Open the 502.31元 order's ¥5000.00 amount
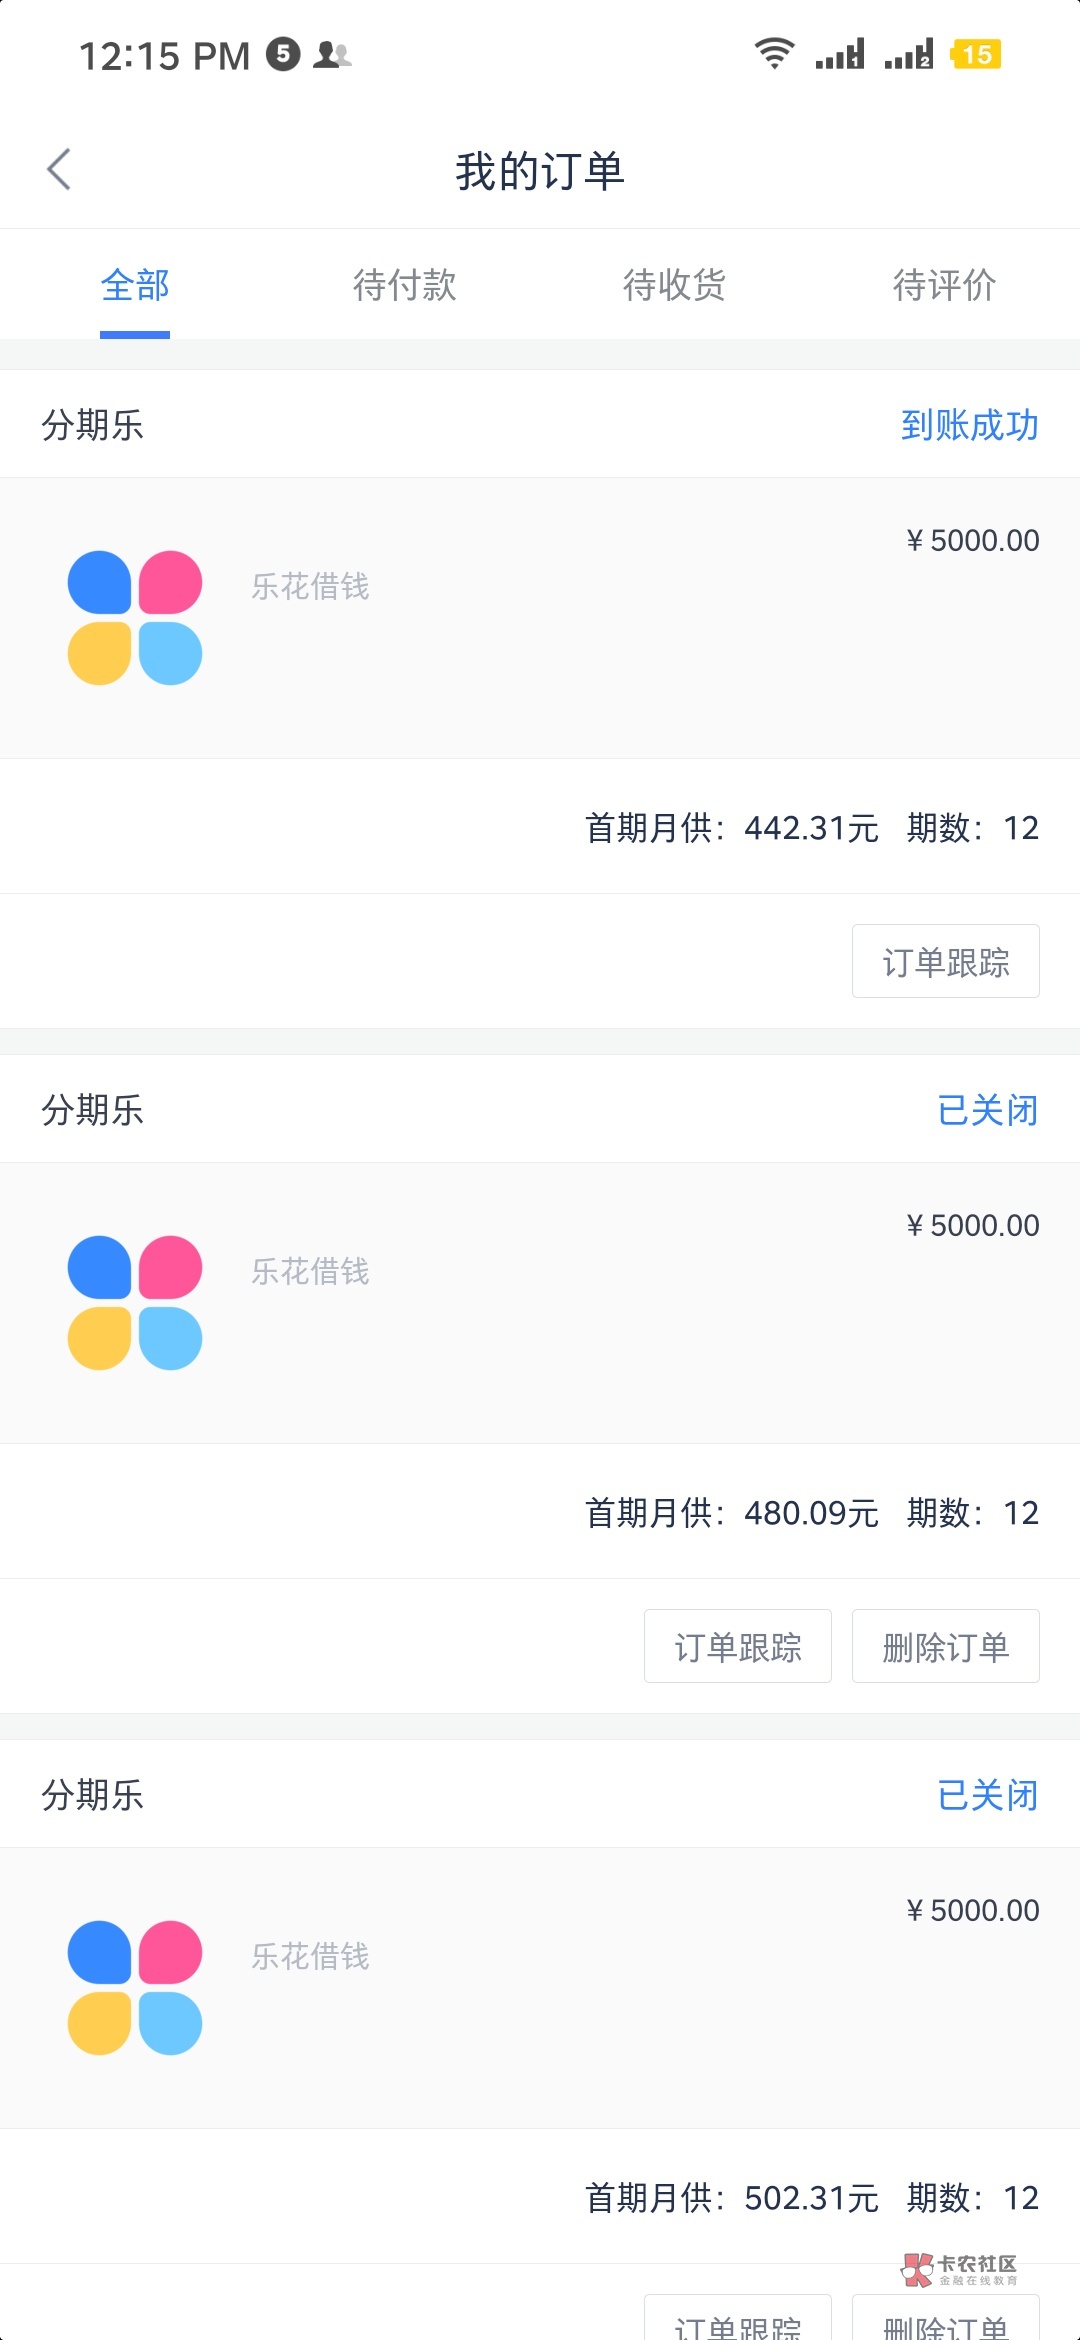This screenshot has width=1080, height=2340. (x=973, y=1910)
